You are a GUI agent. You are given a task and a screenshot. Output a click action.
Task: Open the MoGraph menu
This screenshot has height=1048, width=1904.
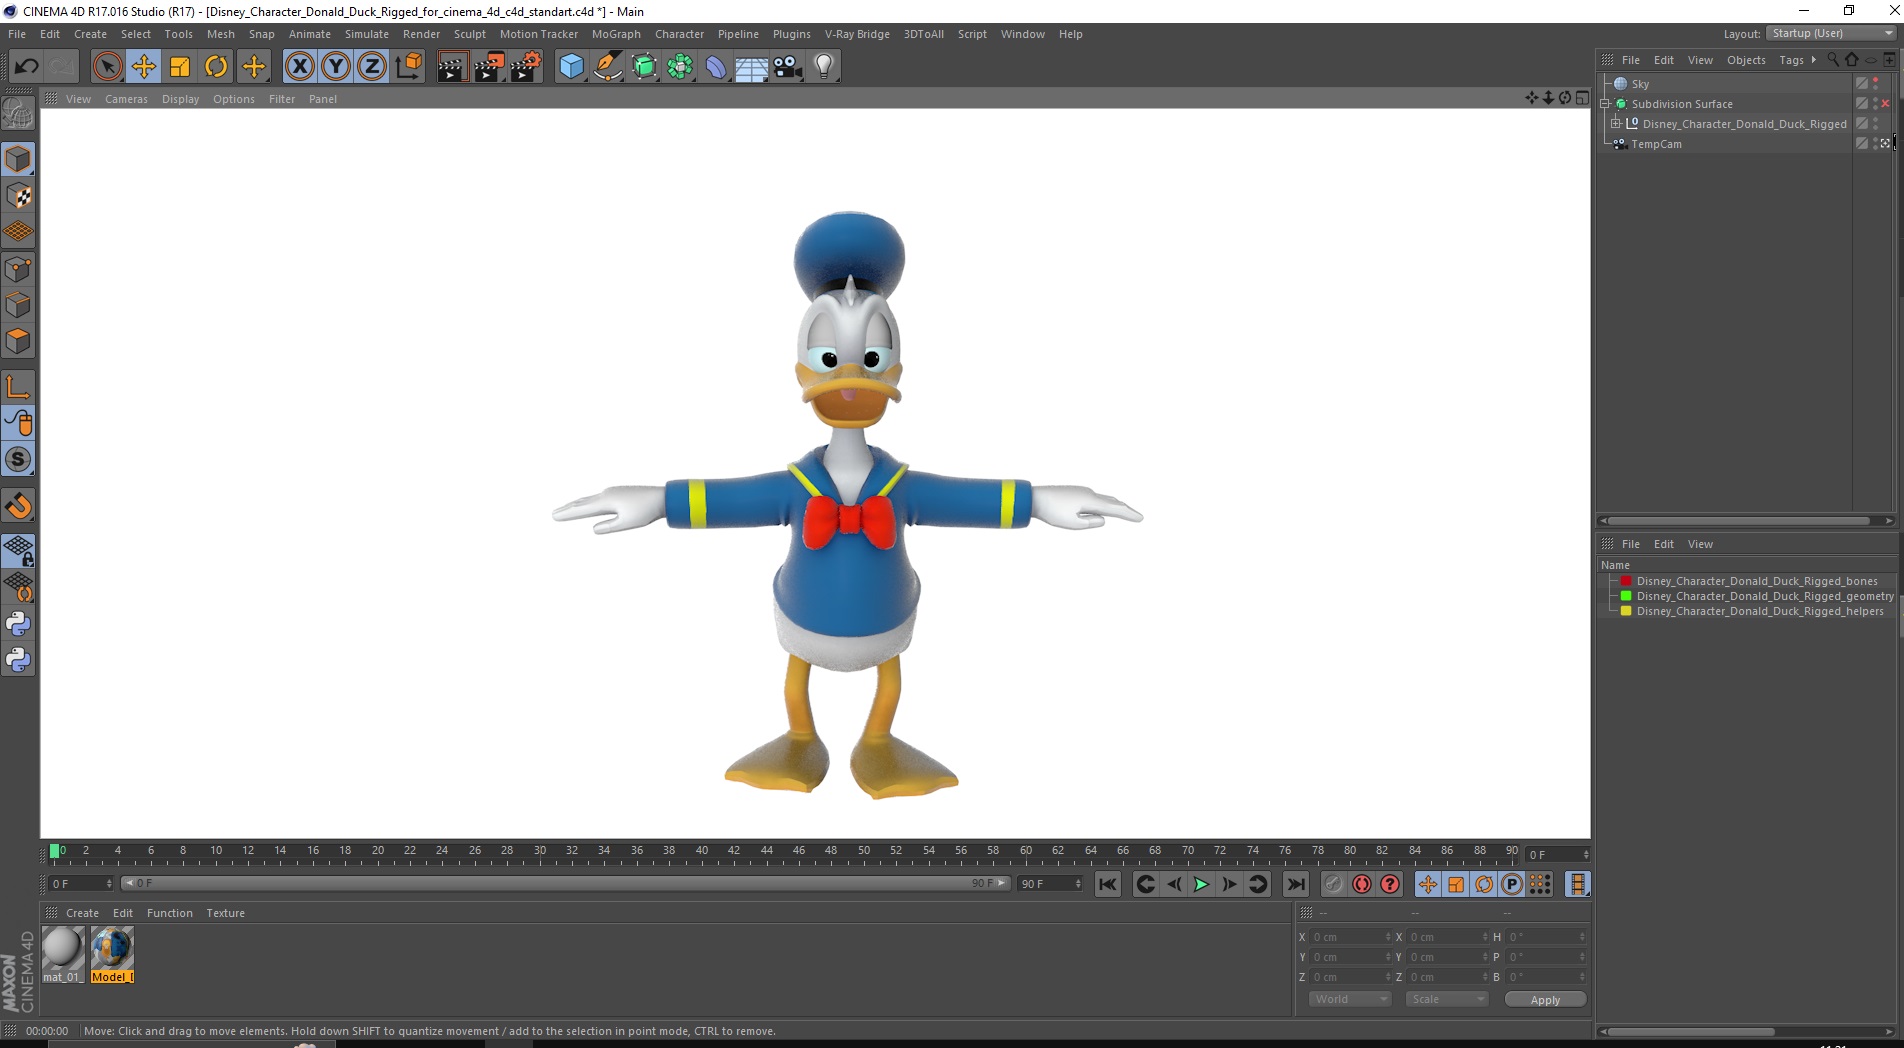616,34
